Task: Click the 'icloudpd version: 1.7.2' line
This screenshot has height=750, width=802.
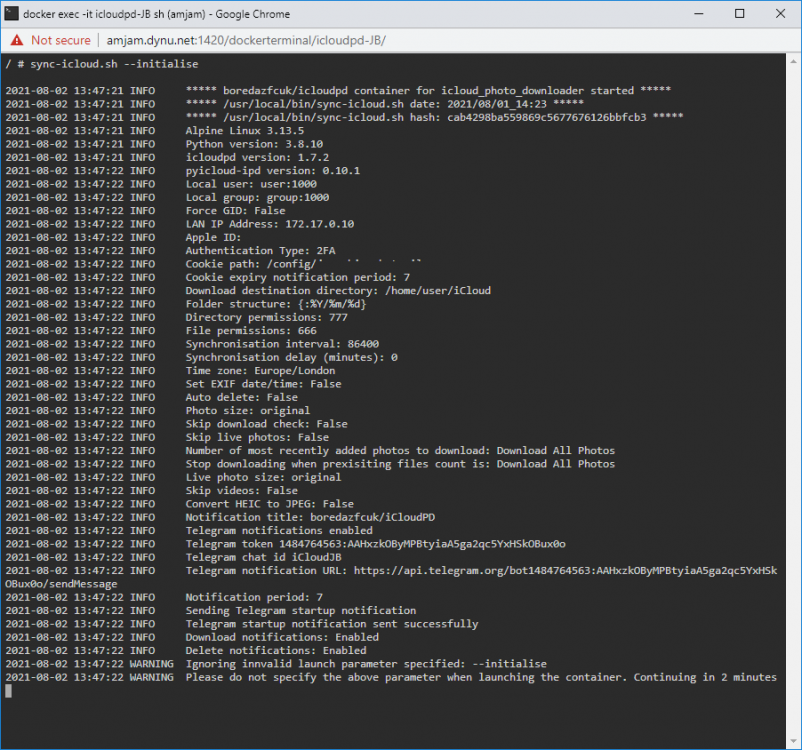Action: tap(257, 157)
